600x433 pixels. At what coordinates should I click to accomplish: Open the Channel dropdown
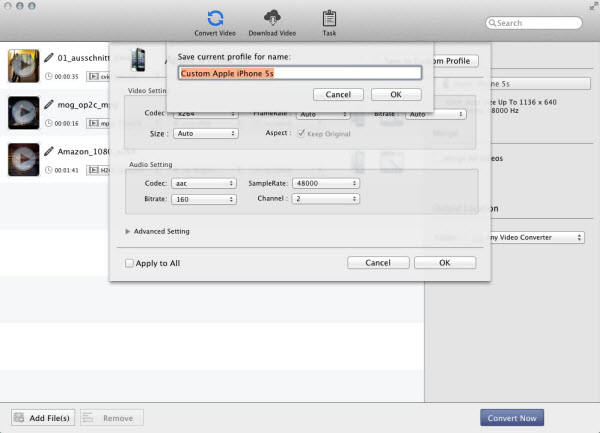pos(326,199)
